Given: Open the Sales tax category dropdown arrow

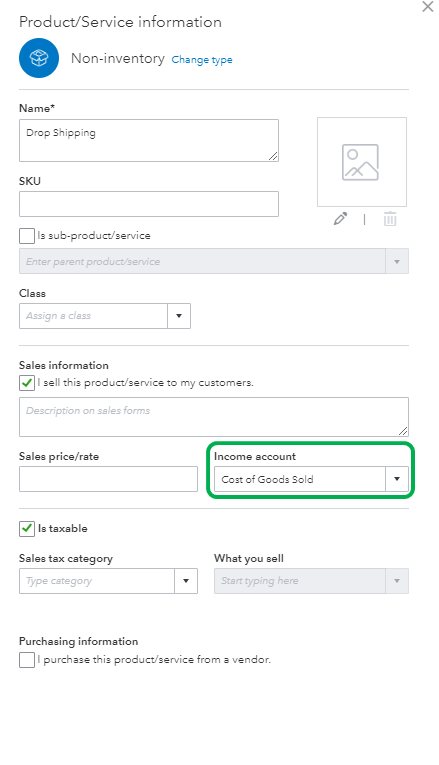Looking at the screenshot, I should [186, 581].
